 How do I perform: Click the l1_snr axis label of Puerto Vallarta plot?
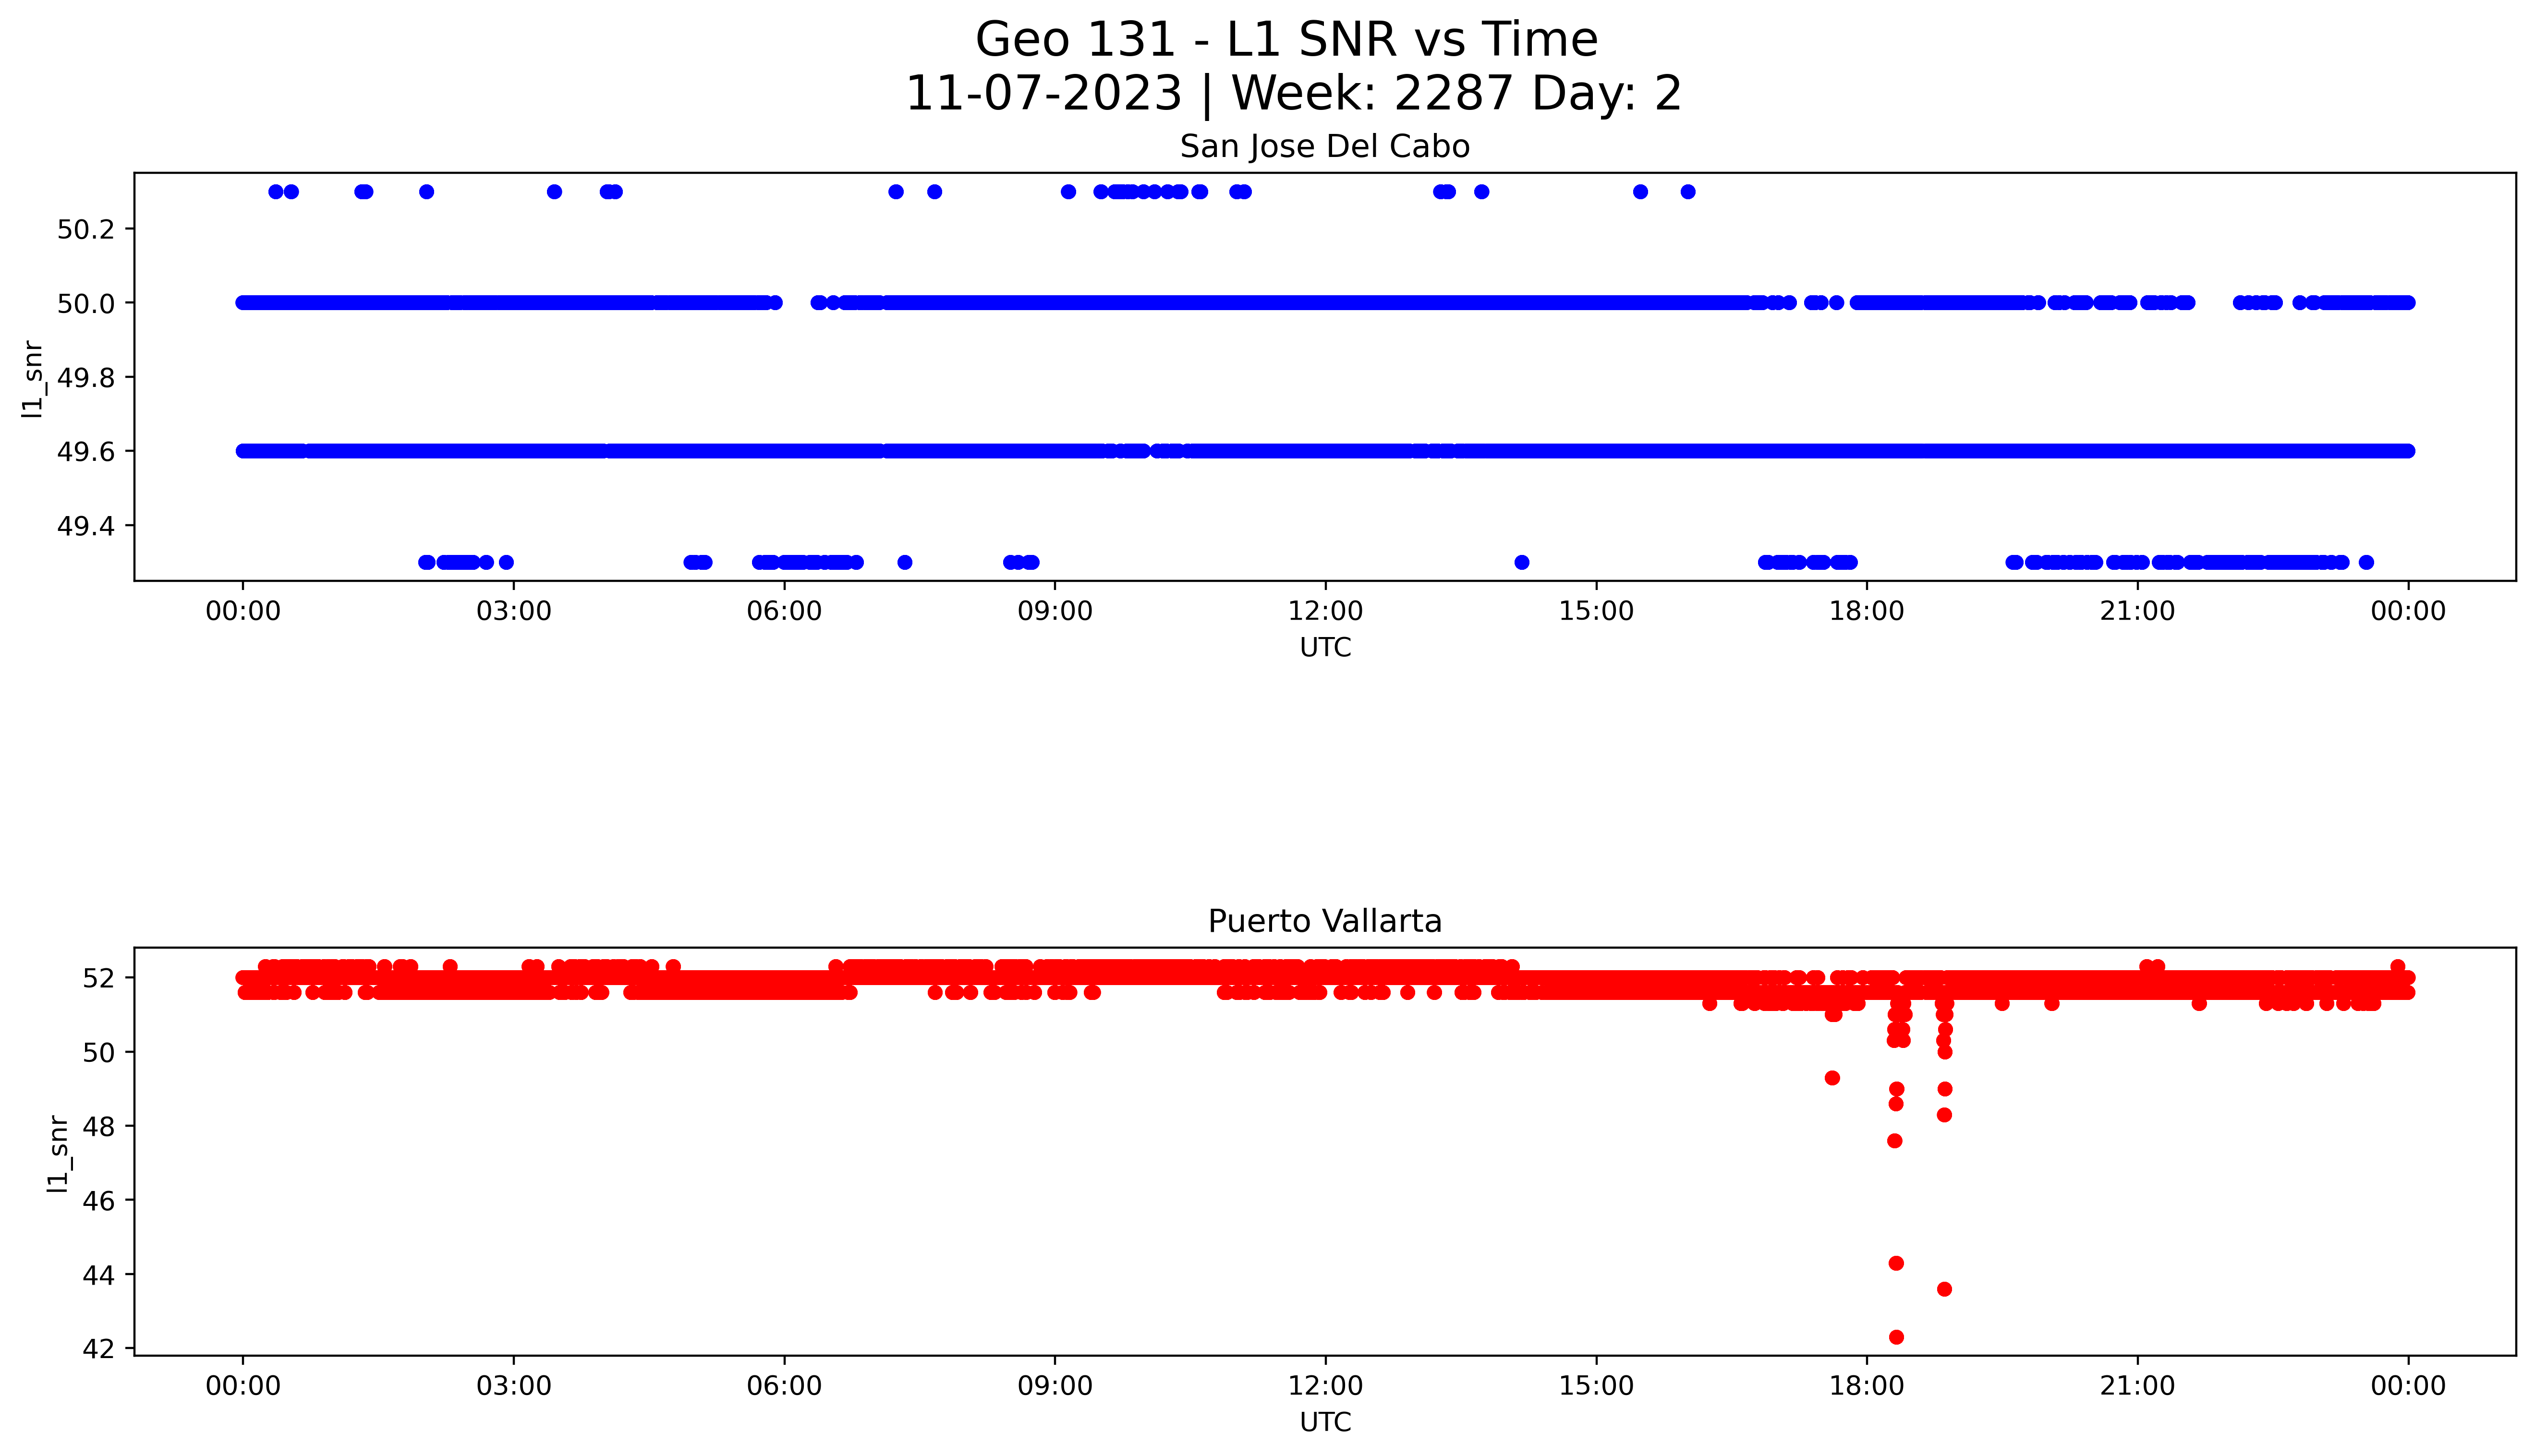click(58, 1154)
